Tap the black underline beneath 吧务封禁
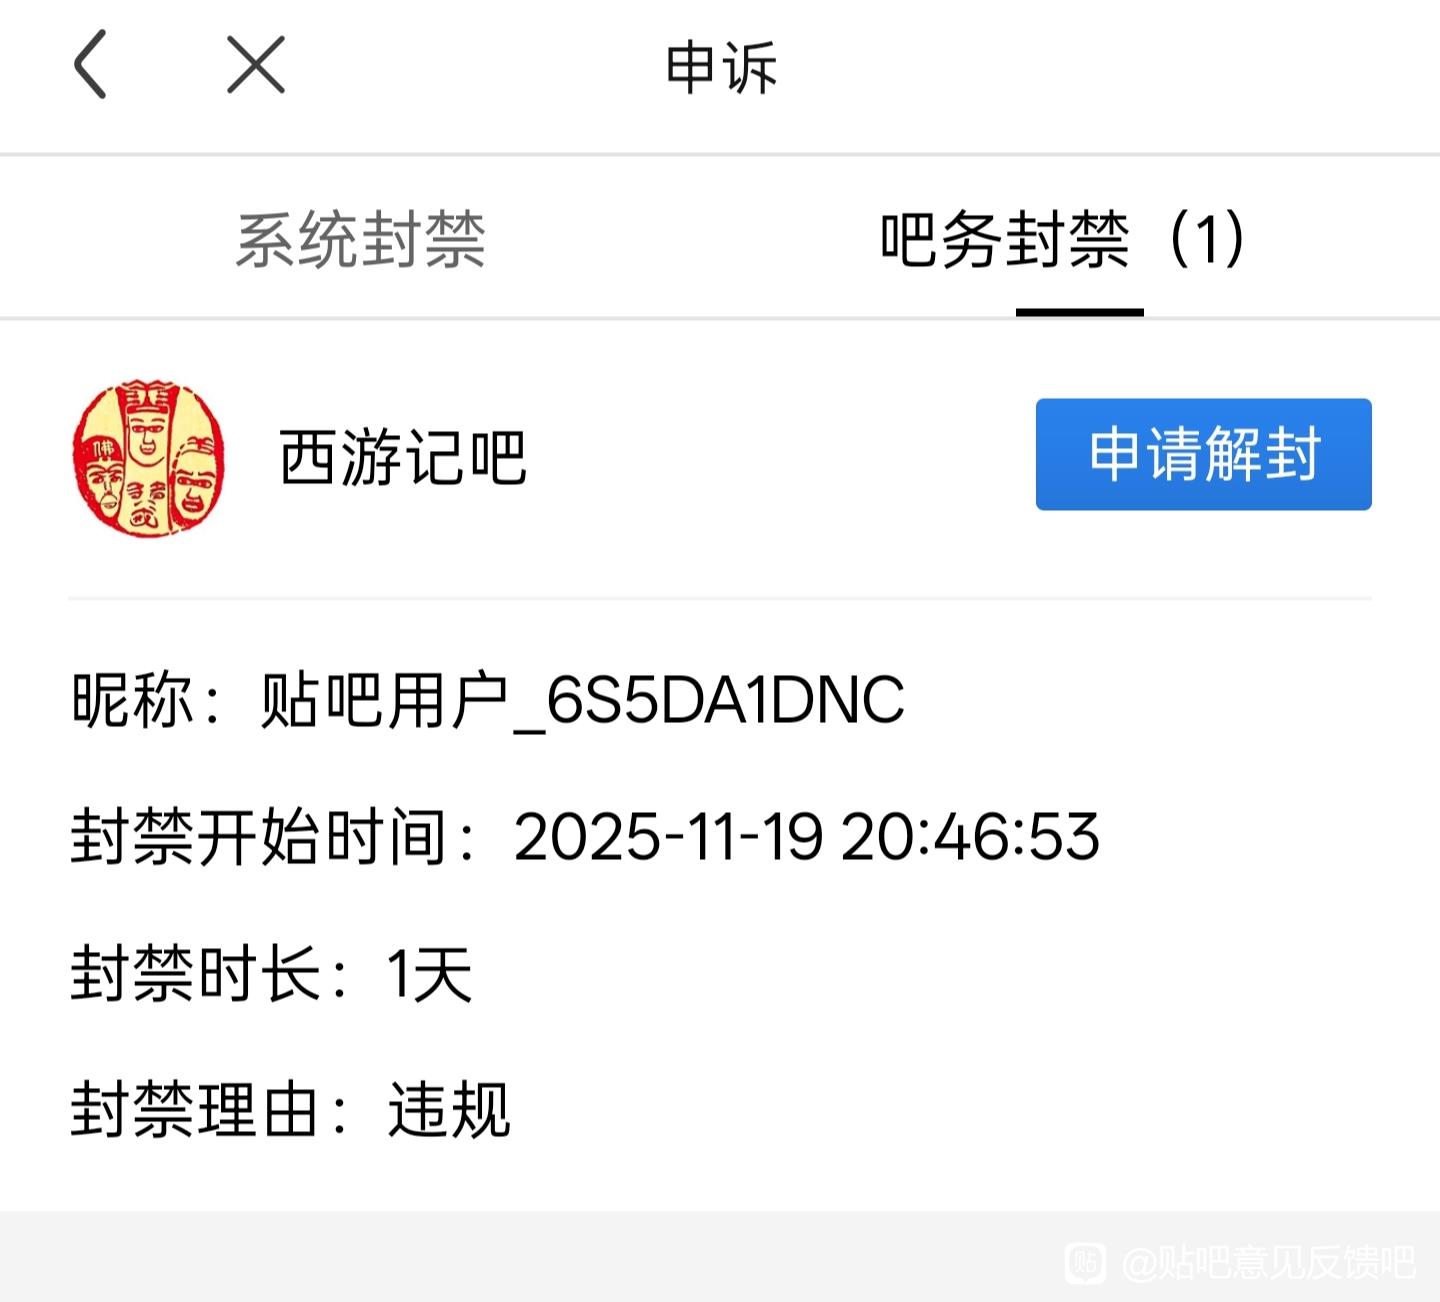This screenshot has height=1302, width=1440. pyautogui.click(x=1080, y=312)
